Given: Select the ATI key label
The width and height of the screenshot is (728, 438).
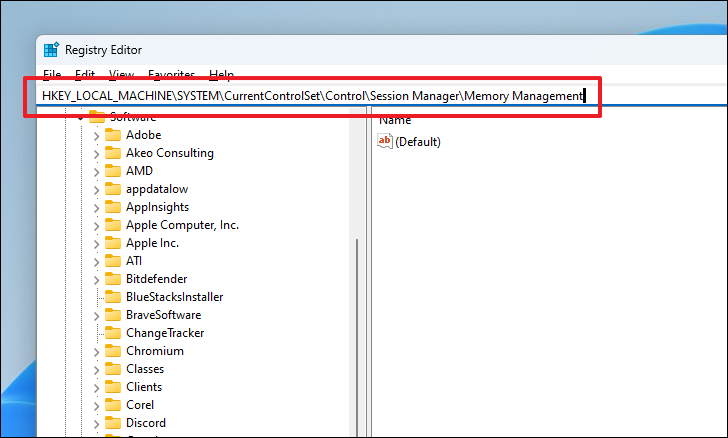Looking at the screenshot, I should tap(134, 261).
